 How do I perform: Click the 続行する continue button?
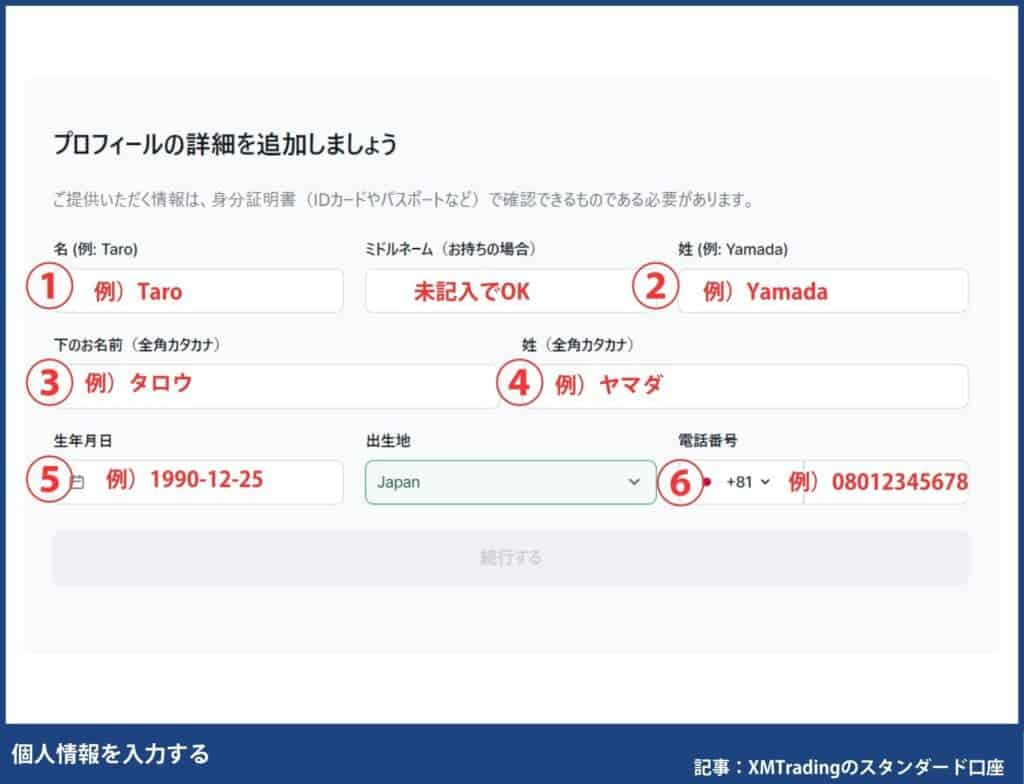511,558
